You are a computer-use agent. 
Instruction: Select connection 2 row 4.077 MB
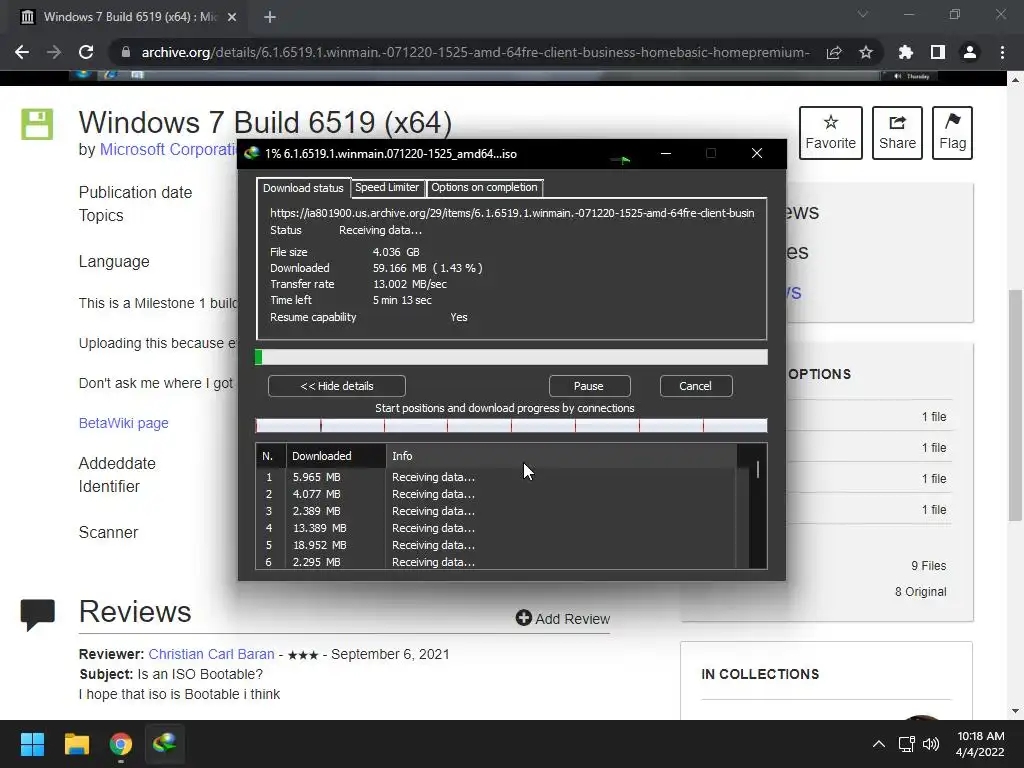pyautogui.click(x=496, y=494)
